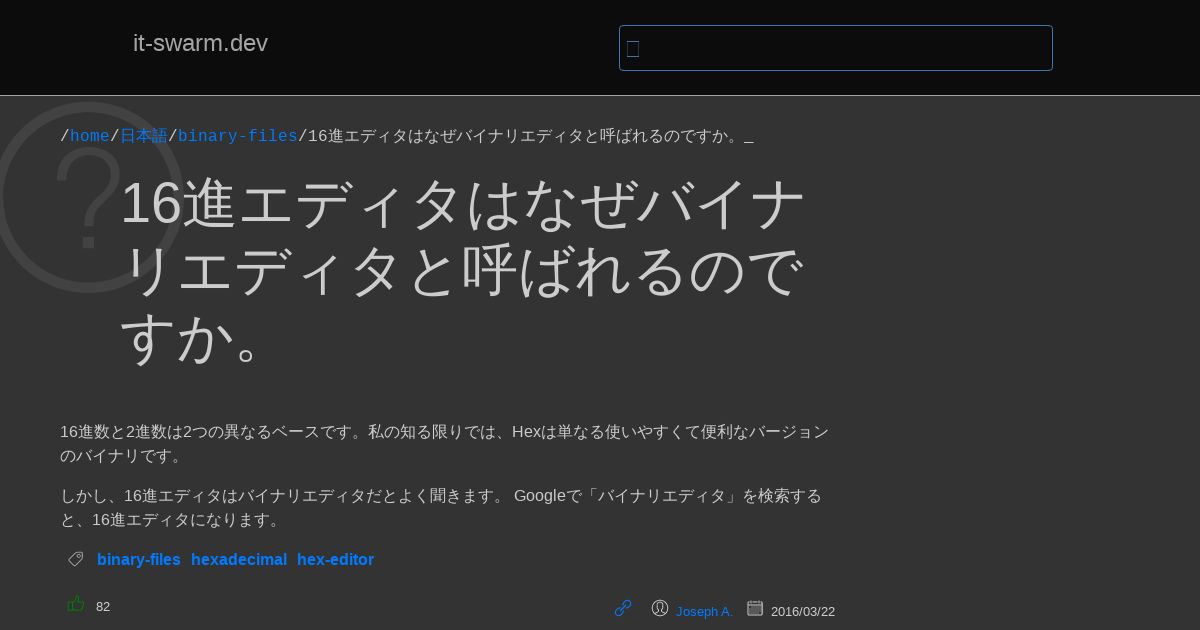Click the user avatar icon beside Joseph A.
The image size is (1200, 630).
660,607
